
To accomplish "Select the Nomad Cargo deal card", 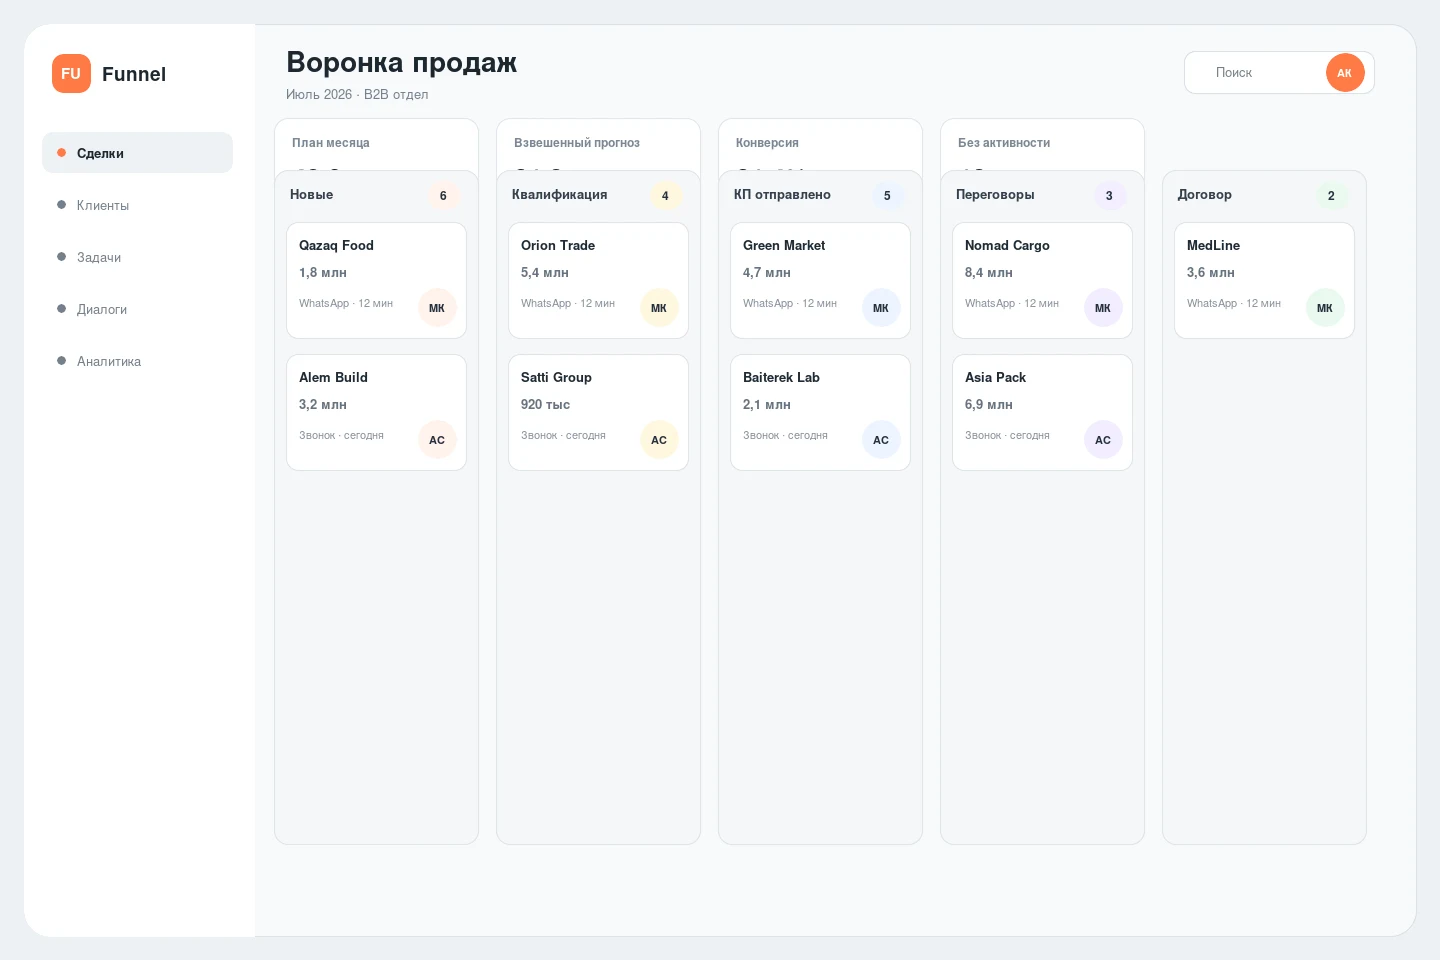I will [1042, 281].
